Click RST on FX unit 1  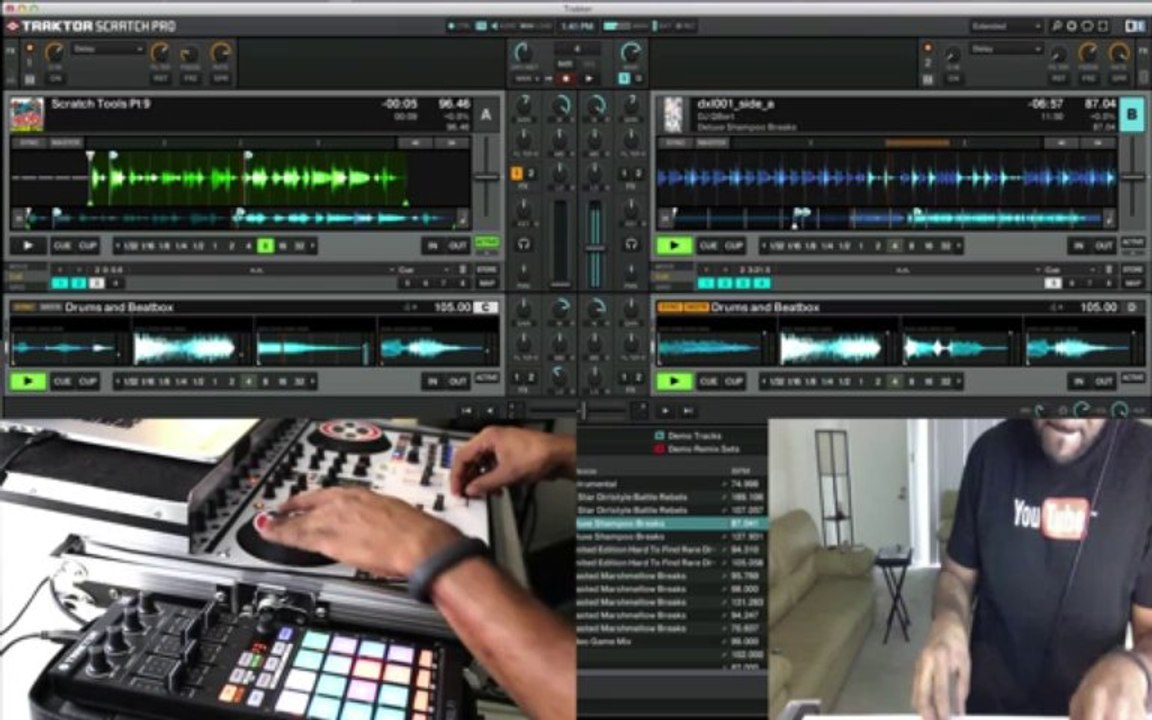(159, 79)
